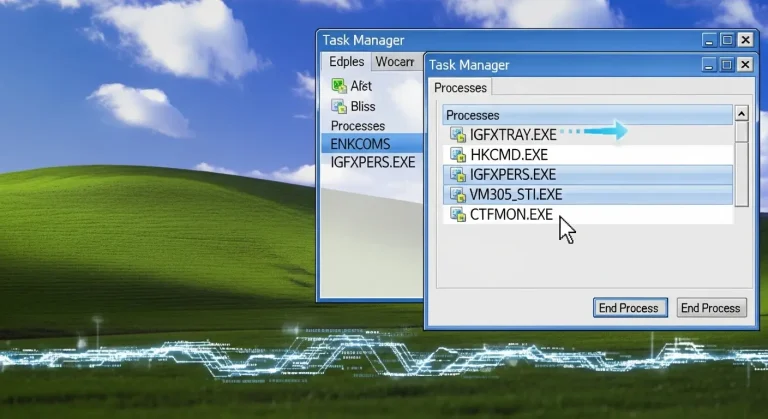This screenshot has width=768, height=419.
Task: Open the Processes tab in front Task Manager
Action: [x=460, y=88]
